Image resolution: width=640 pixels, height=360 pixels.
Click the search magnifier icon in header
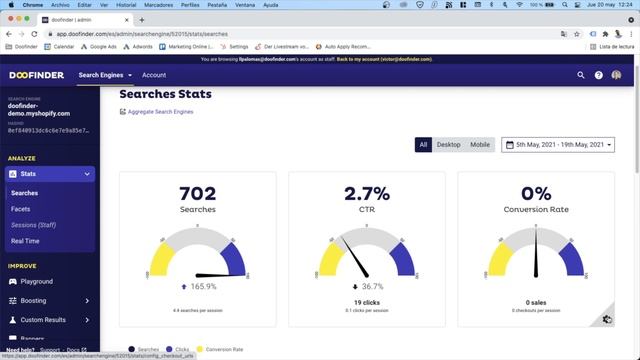pos(580,75)
